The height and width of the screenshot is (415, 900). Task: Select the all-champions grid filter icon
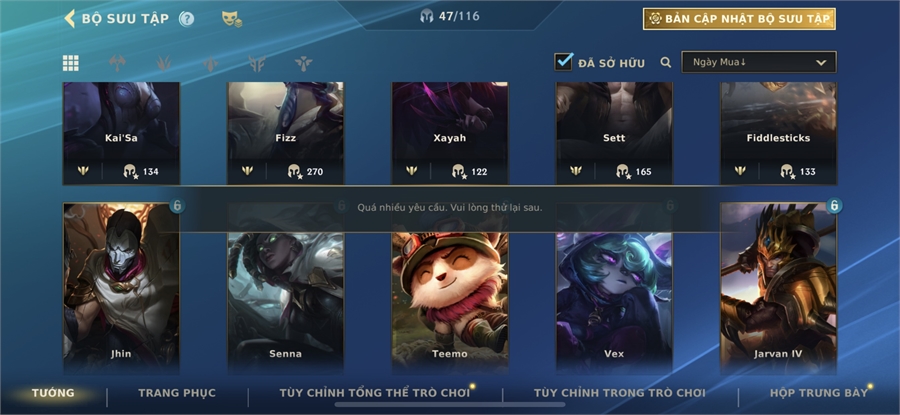71,63
